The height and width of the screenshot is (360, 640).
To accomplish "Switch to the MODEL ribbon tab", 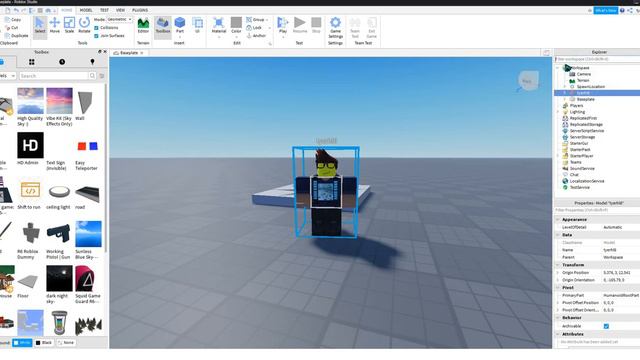I will pos(86,10).
